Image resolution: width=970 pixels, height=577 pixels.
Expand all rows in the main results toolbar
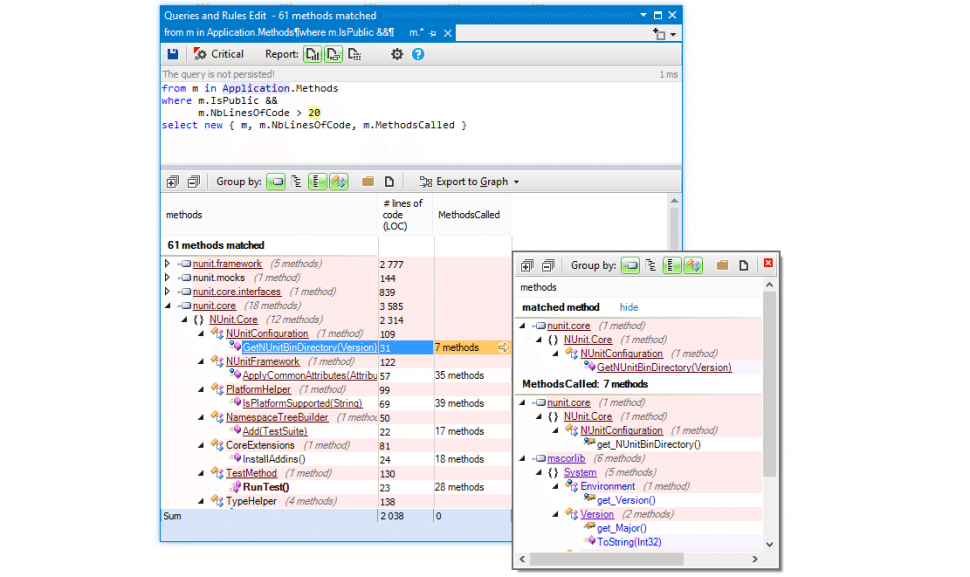pyautogui.click(x=173, y=182)
